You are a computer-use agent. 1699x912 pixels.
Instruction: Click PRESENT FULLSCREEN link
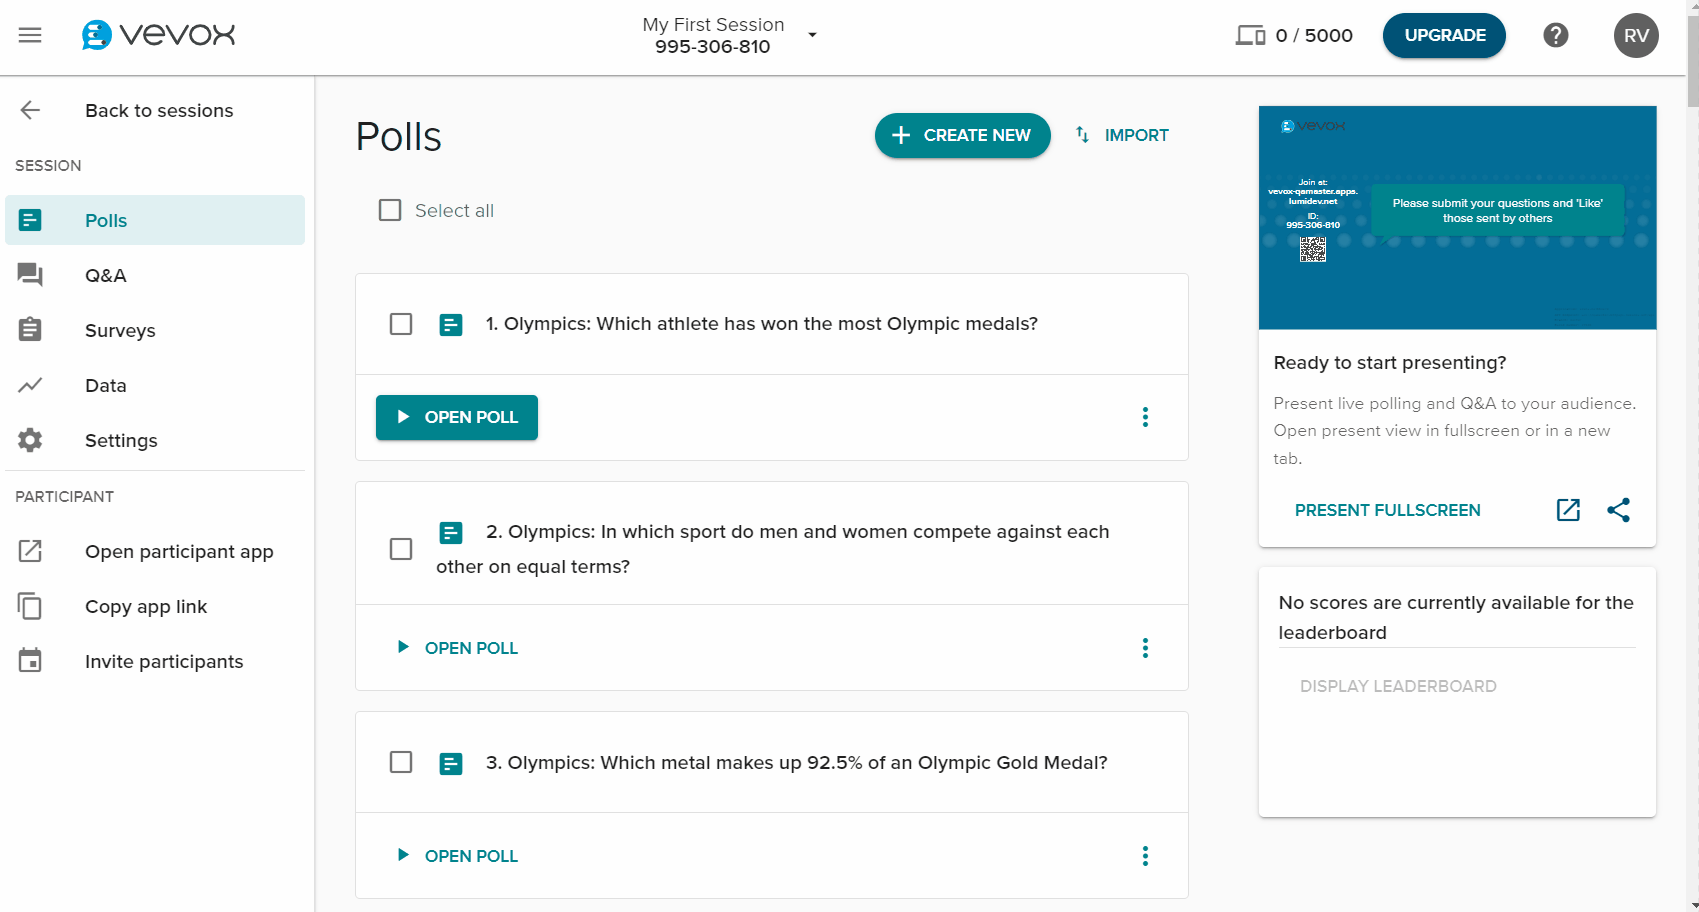[x=1387, y=510]
